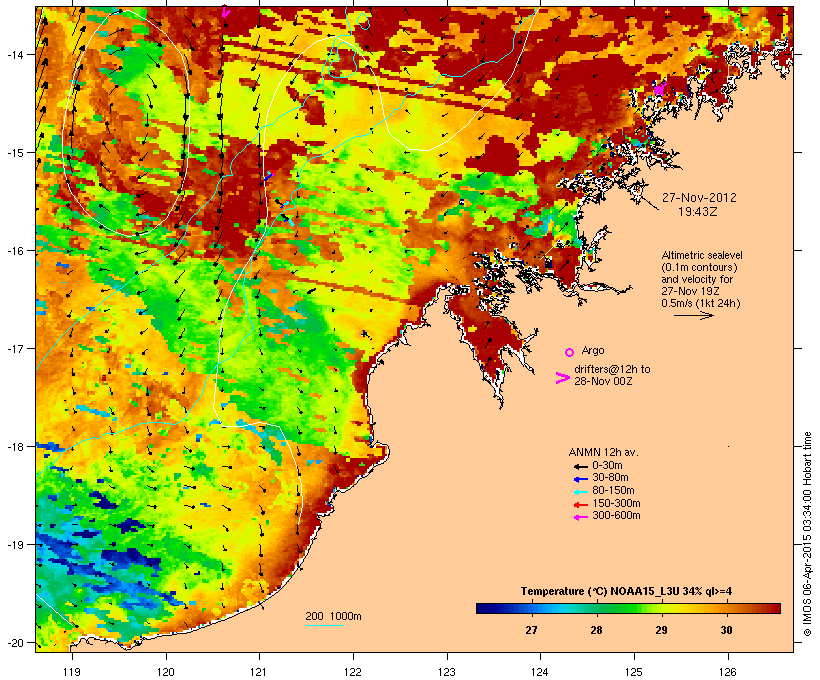Click the 'ANMN 12h av.' heading

pos(603,452)
